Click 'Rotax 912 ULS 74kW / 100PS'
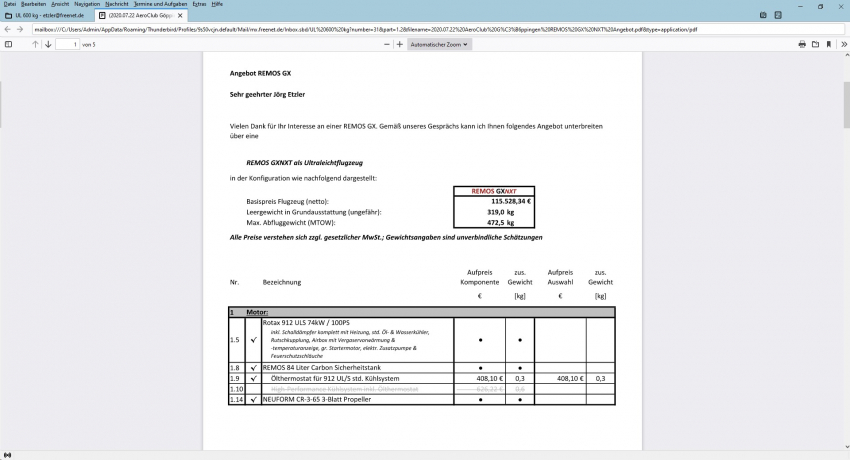The image size is (850, 460). pyautogui.click(x=306, y=322)
